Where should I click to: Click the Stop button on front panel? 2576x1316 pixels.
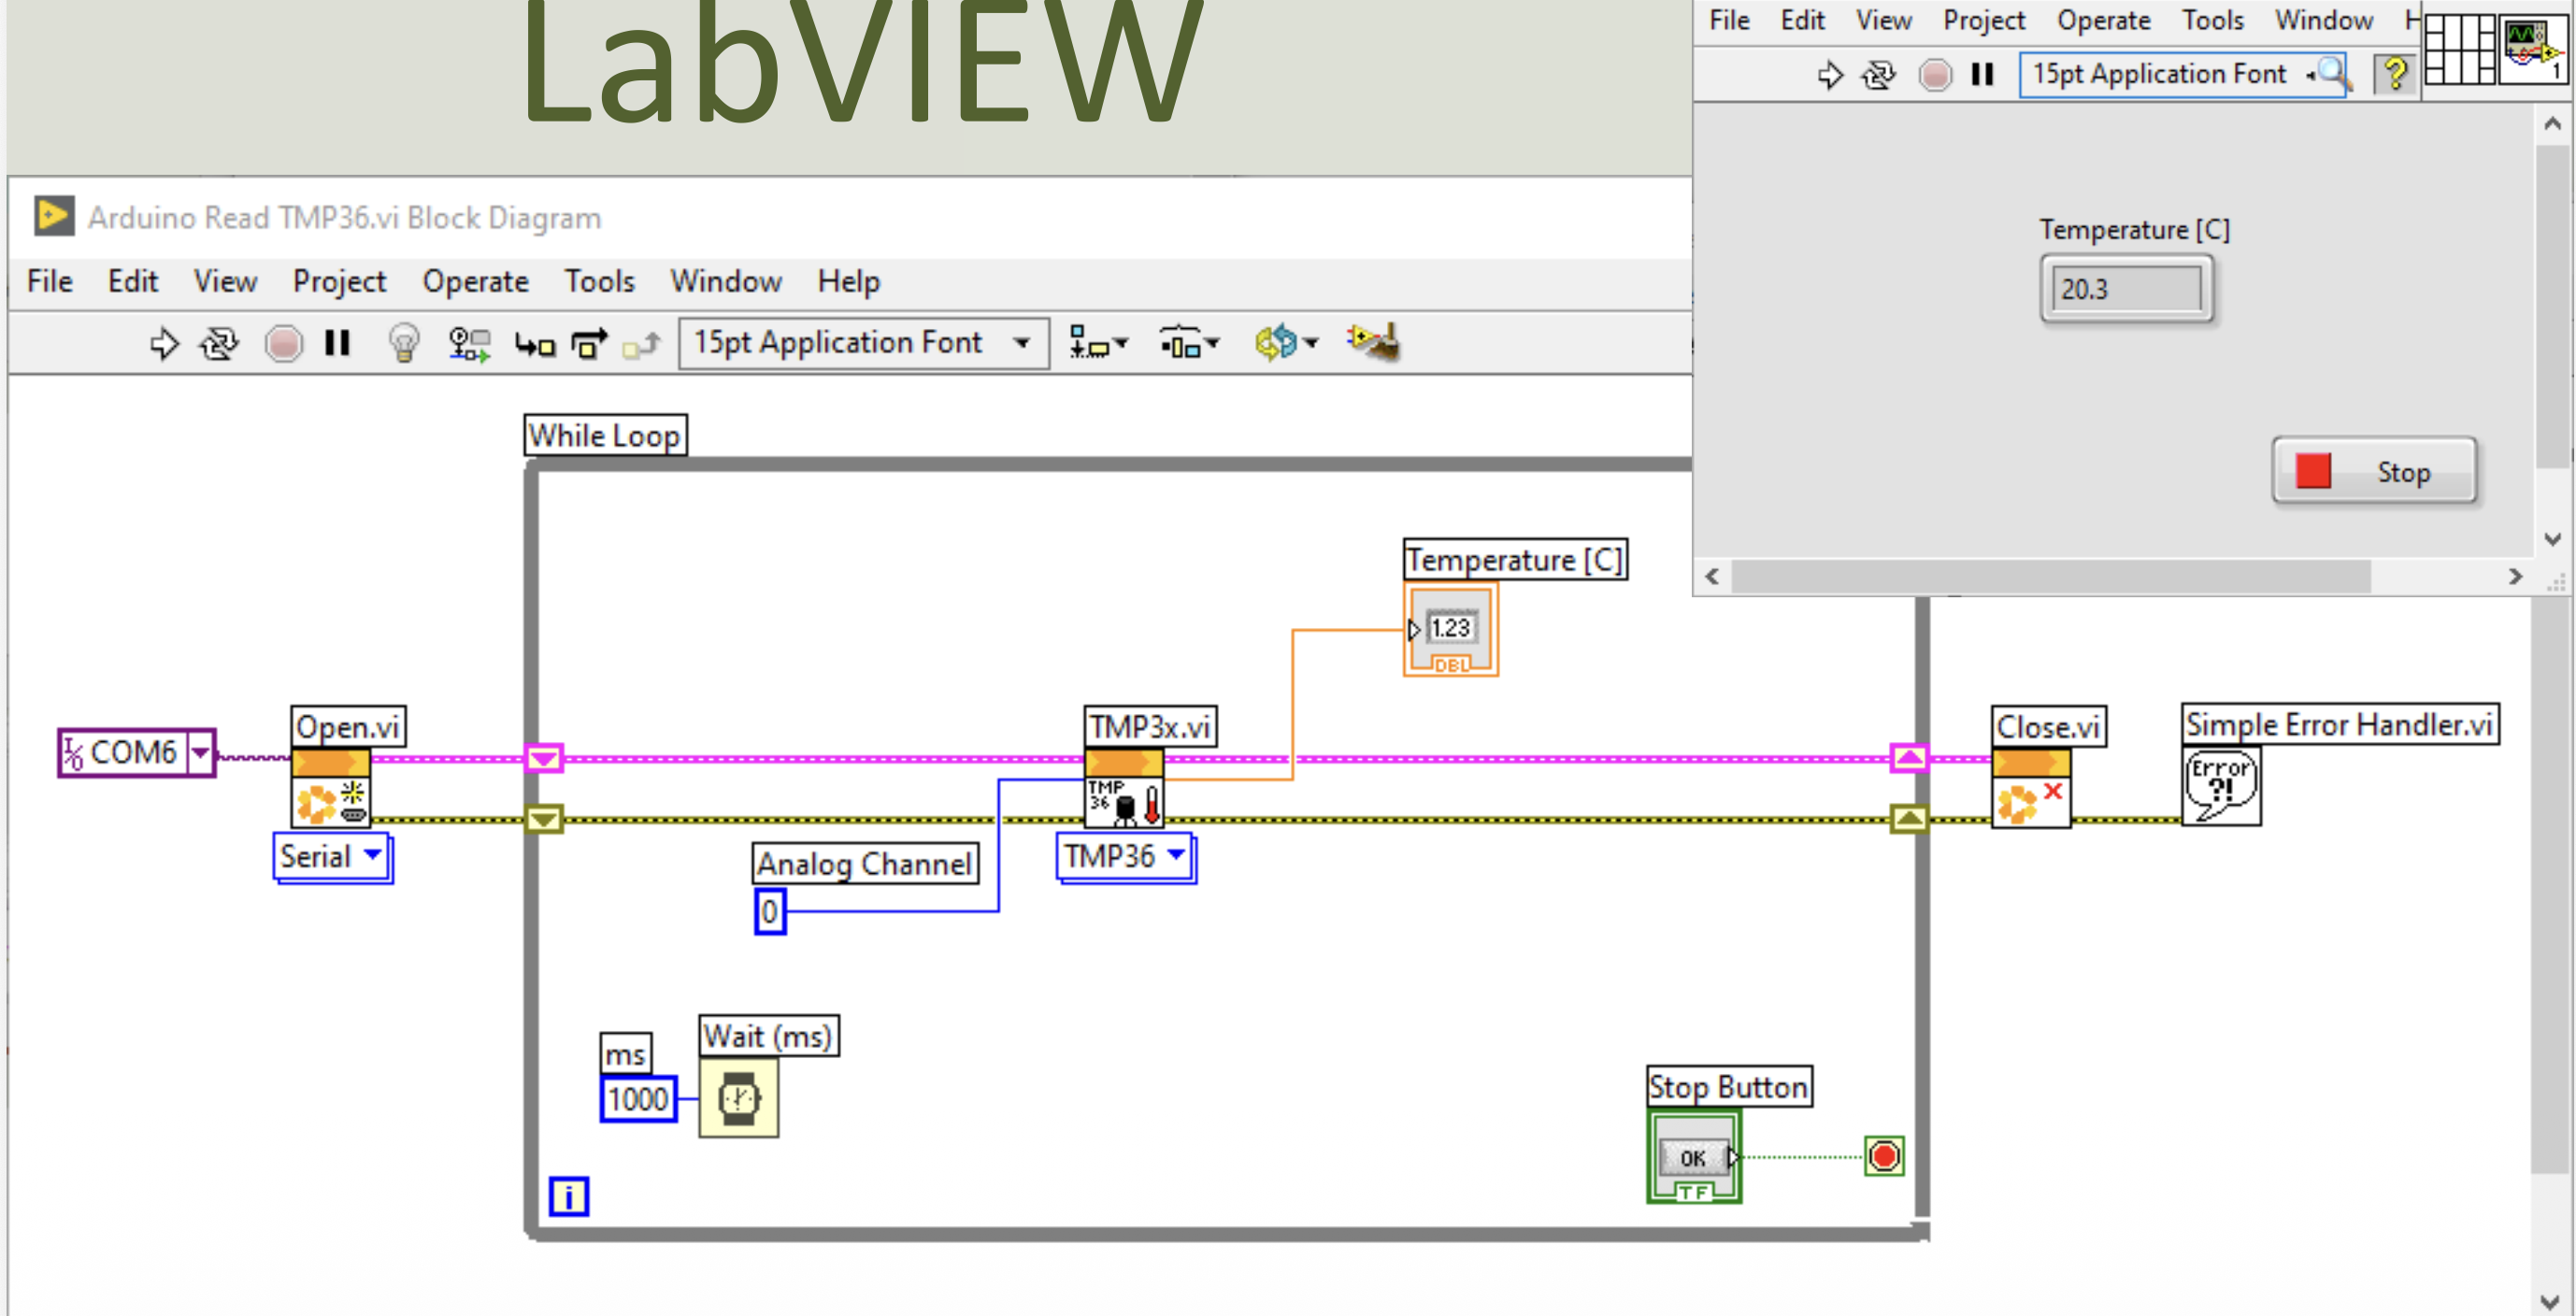tap(2374, 470)
